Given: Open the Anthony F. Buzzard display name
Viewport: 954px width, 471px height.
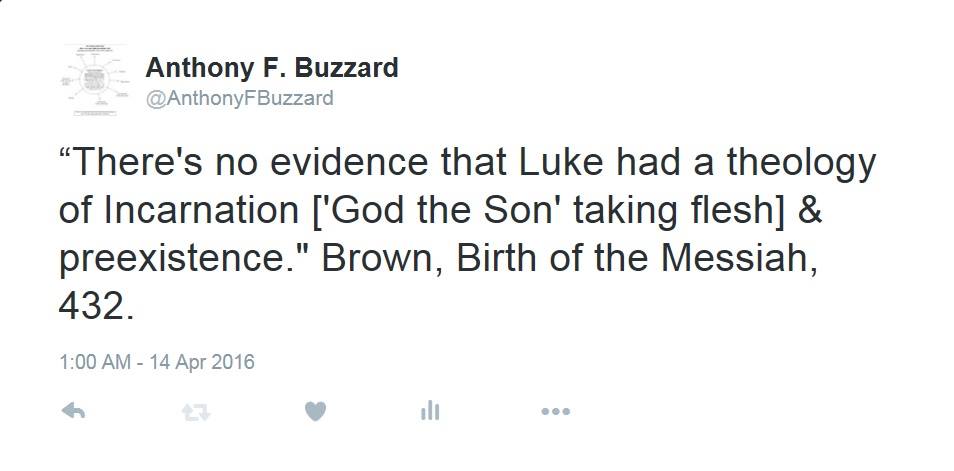Looking at the screenshot, I should pos(272,68).
